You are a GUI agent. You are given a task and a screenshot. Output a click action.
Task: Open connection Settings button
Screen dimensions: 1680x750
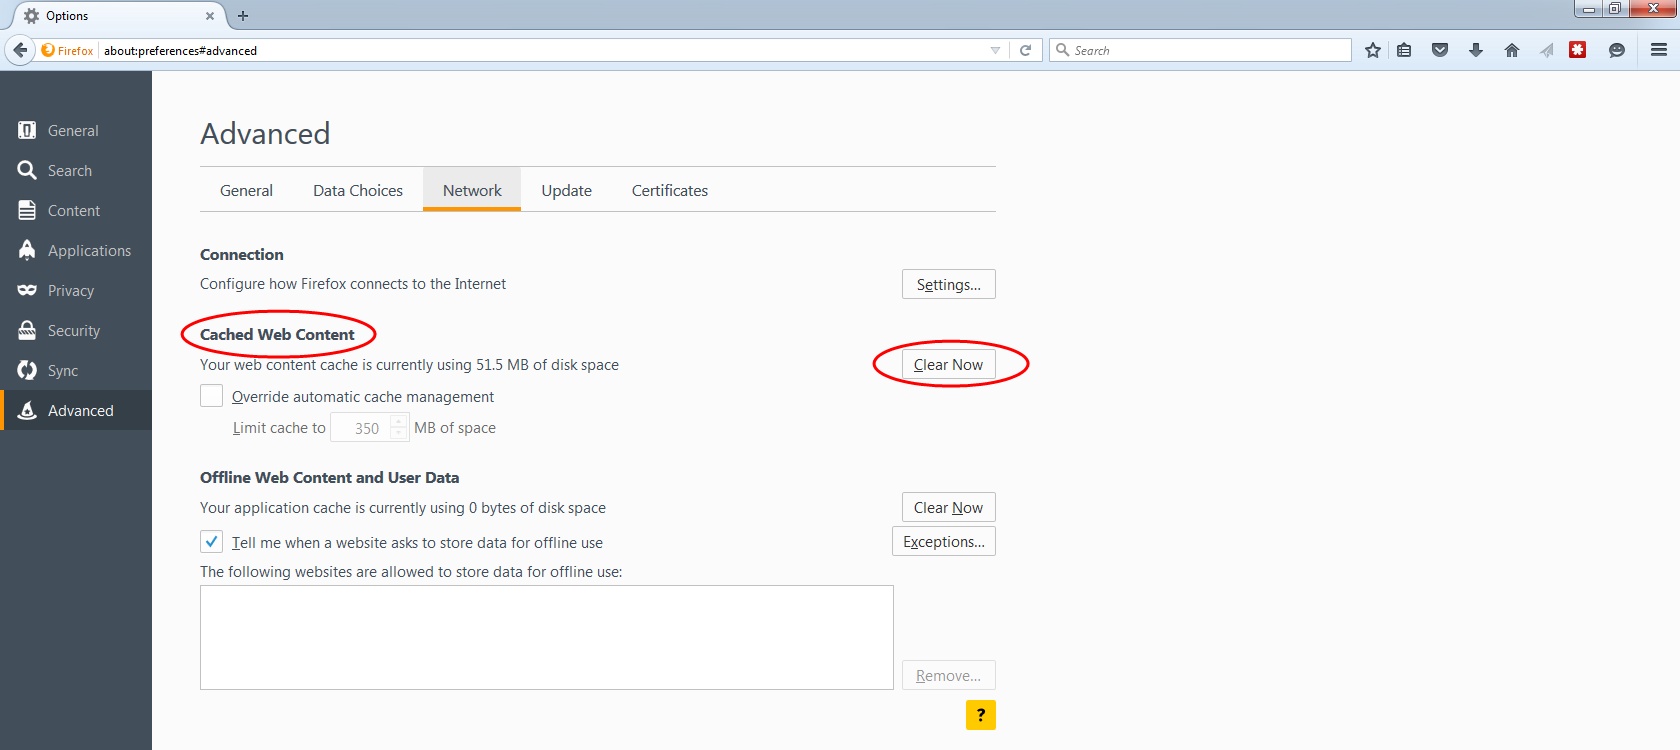click(948, 285)
